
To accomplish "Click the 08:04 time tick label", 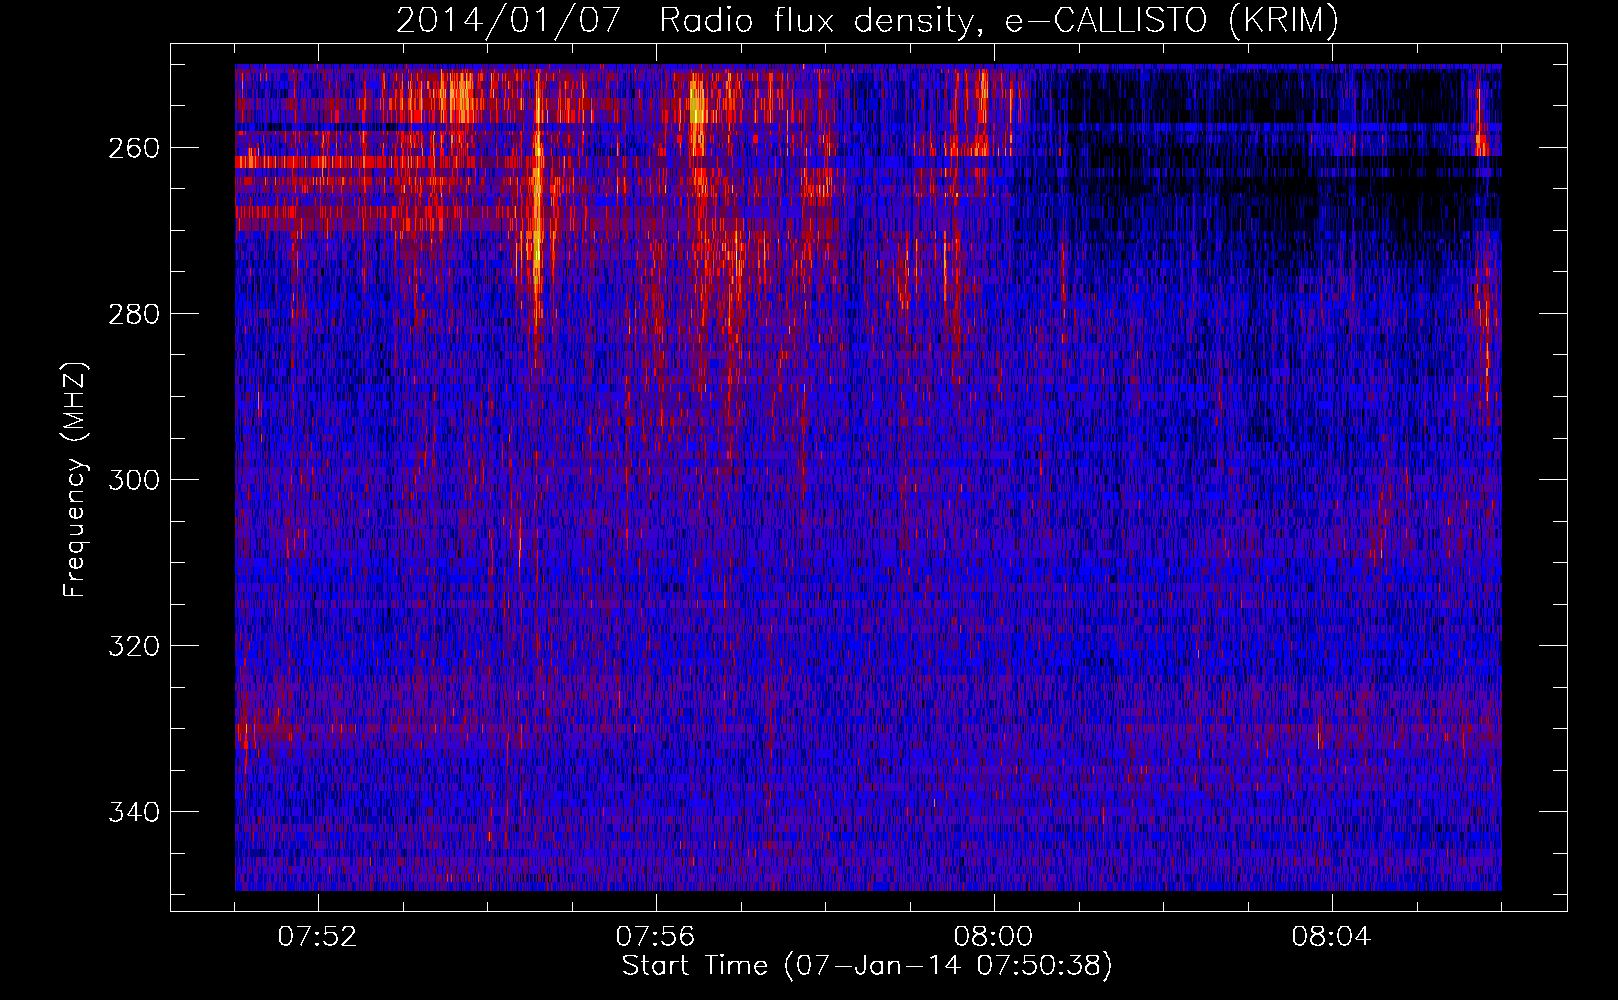I will pyautogui.click(x=1332, y=937).
